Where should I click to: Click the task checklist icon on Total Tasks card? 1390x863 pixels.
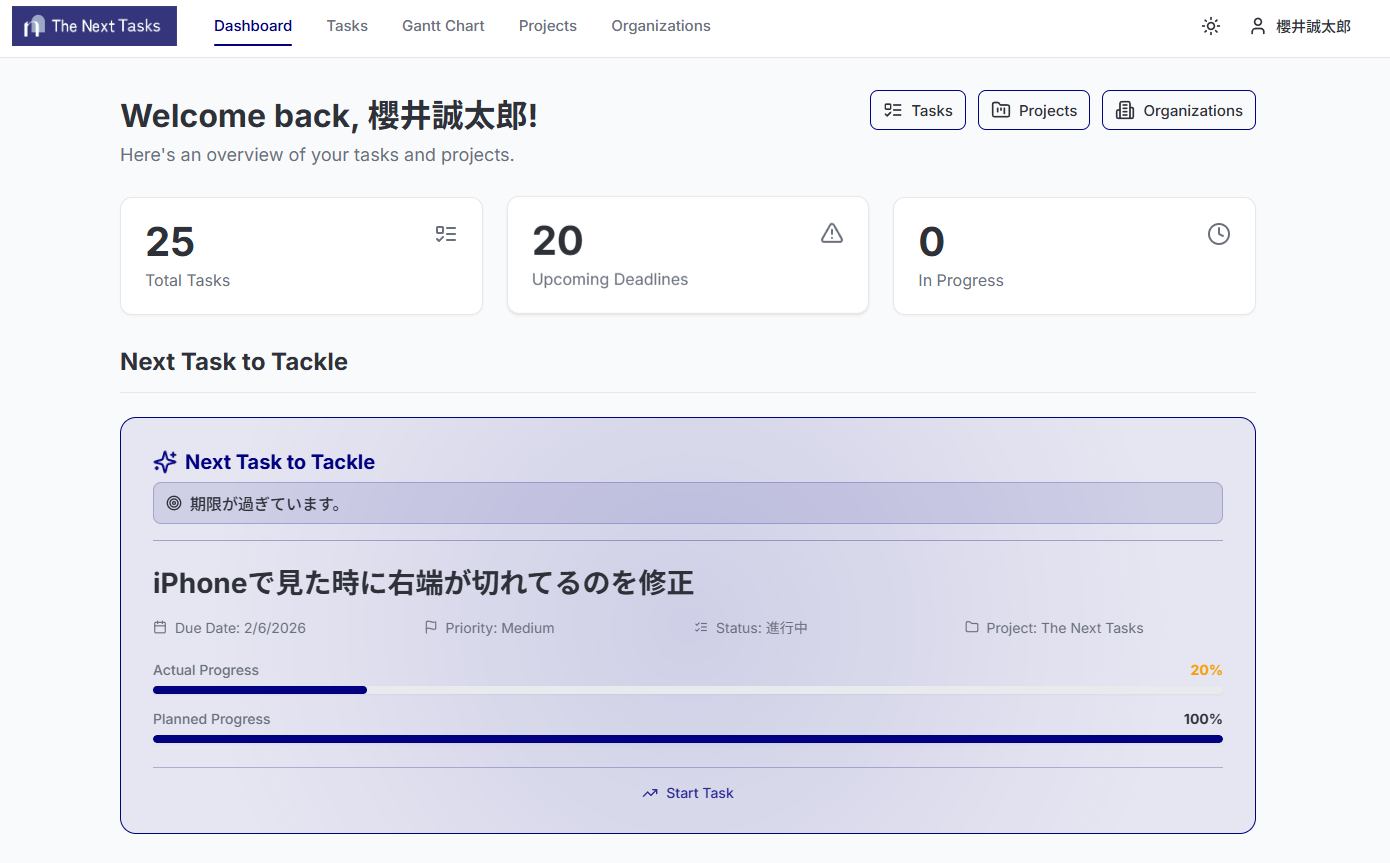446,233
